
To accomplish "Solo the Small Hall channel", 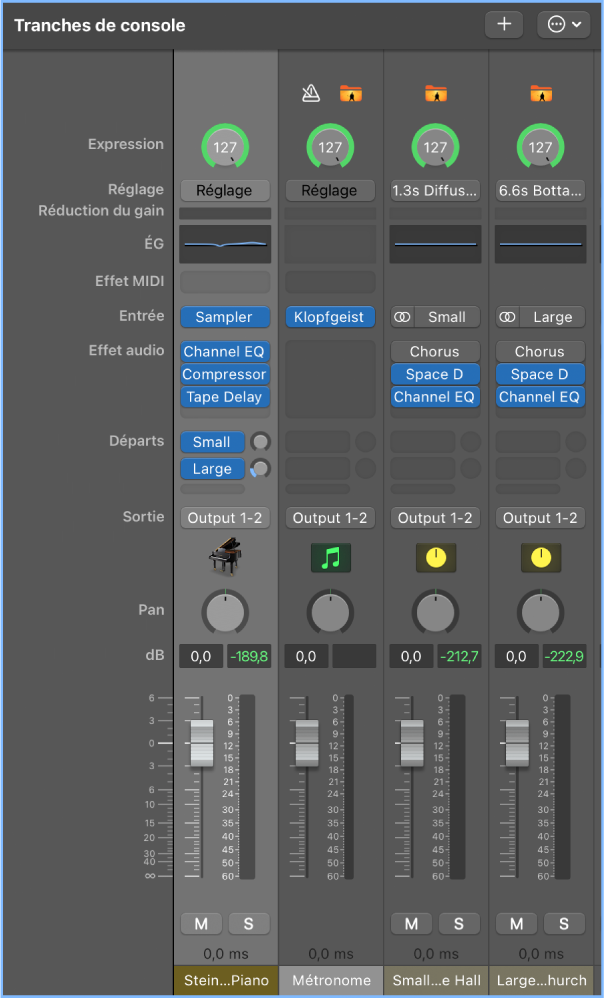I will [459, 923].
